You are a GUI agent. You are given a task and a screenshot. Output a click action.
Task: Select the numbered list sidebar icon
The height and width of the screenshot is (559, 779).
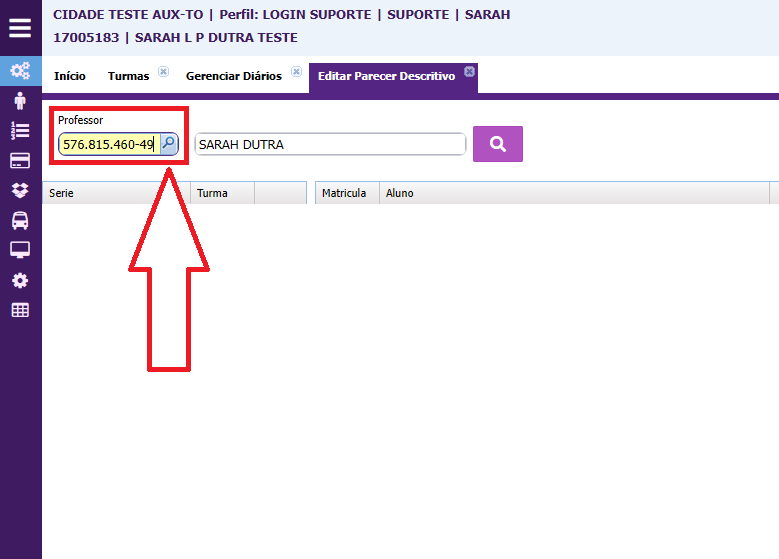point(20,130)
